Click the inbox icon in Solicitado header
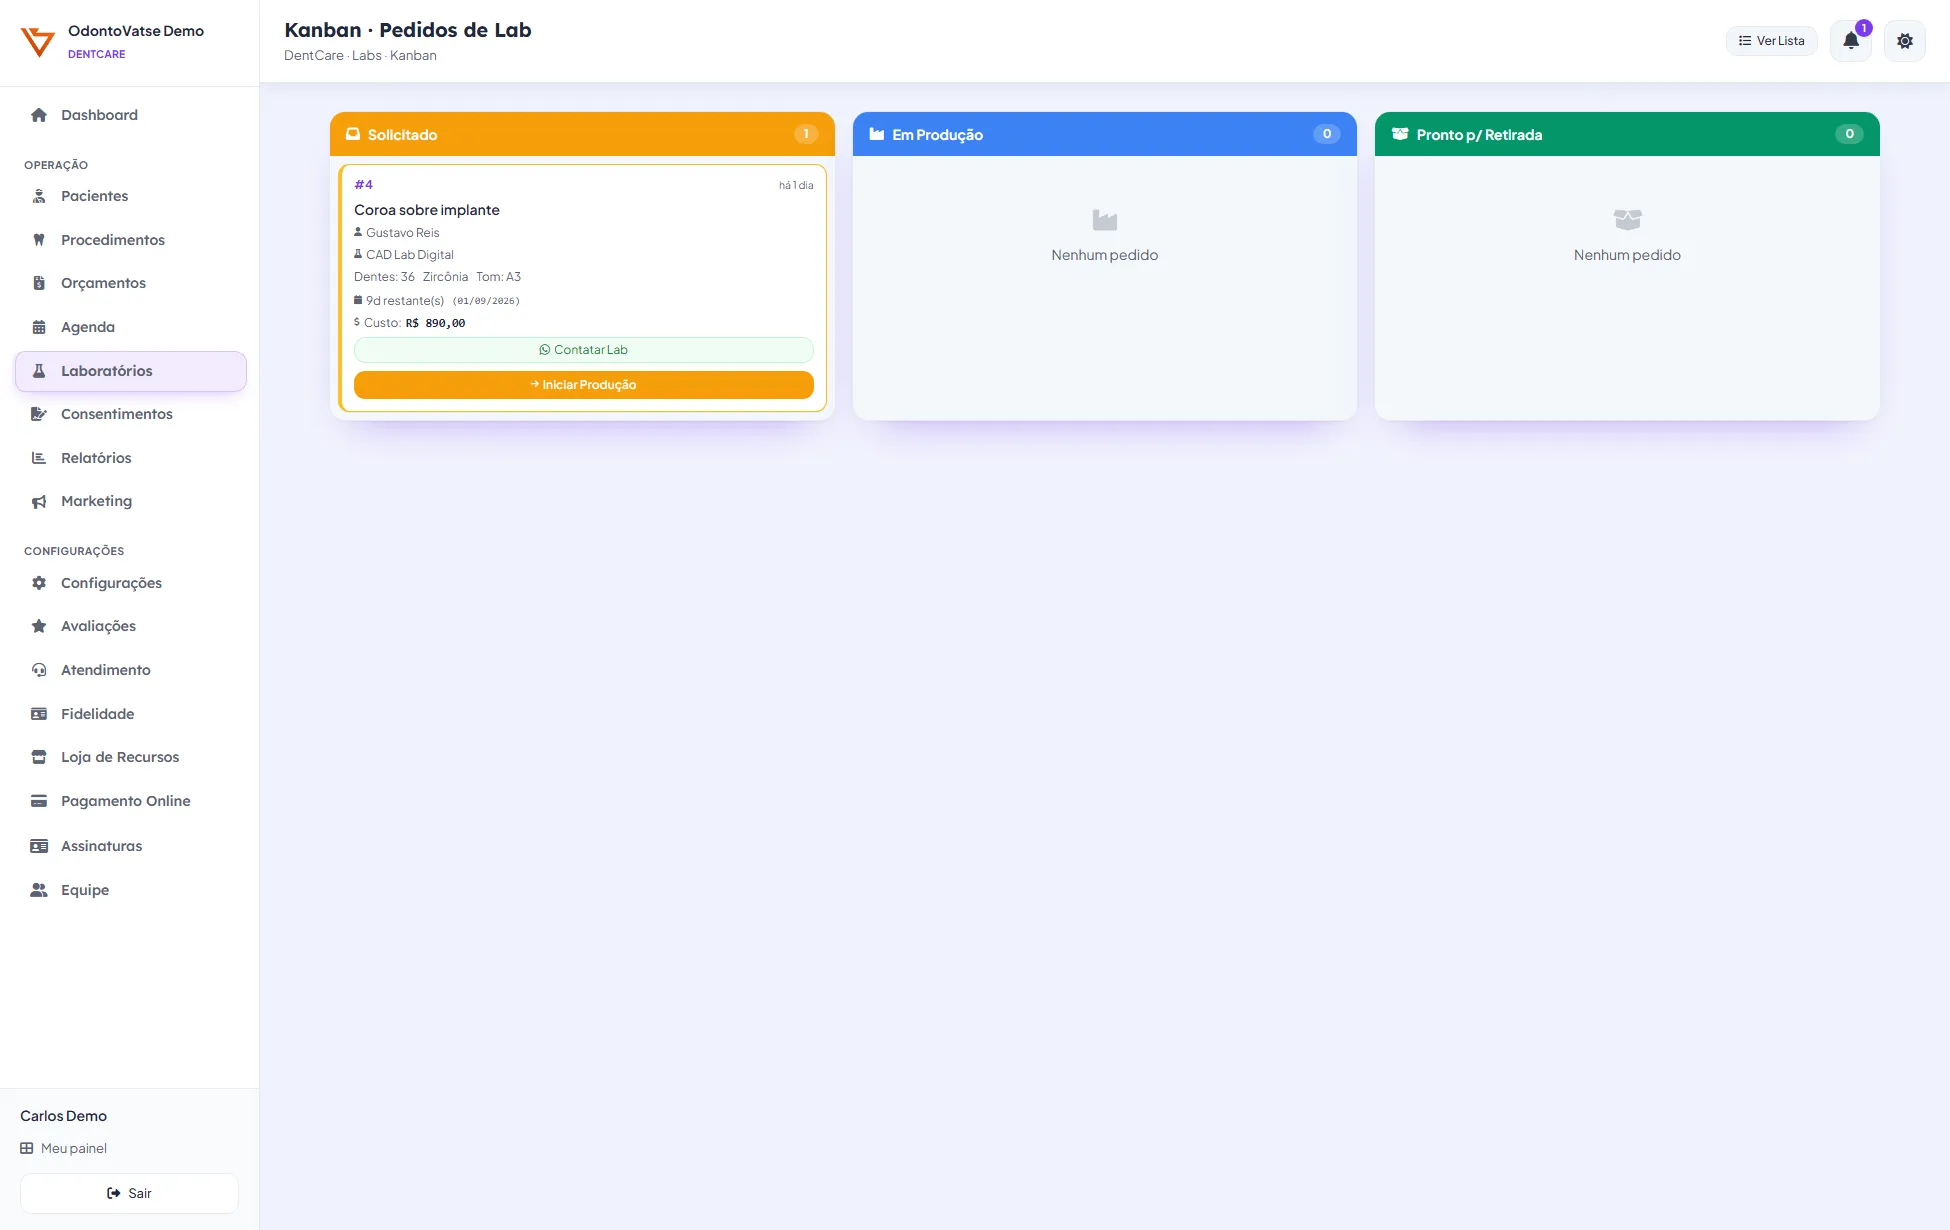The width and height of the screenshot is (1950, 1230). [353, 134]
